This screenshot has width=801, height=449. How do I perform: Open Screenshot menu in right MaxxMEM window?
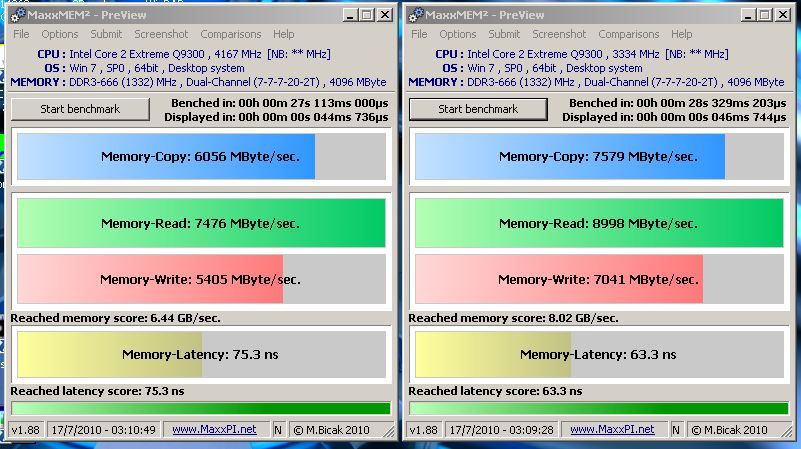click(559, 34)
